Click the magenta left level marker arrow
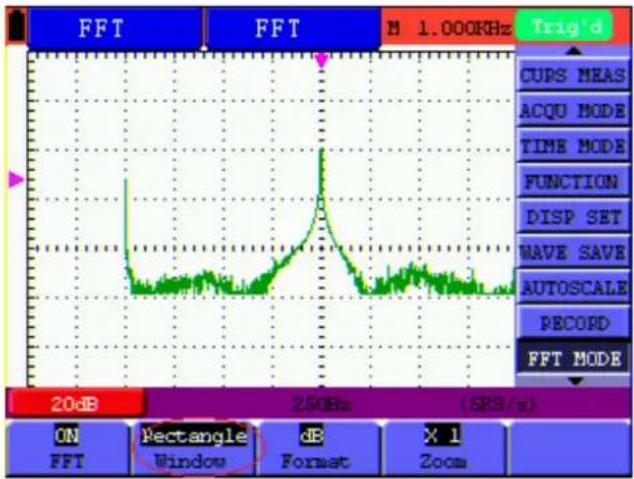The image size is (634, 479). (x=16, y=180)
